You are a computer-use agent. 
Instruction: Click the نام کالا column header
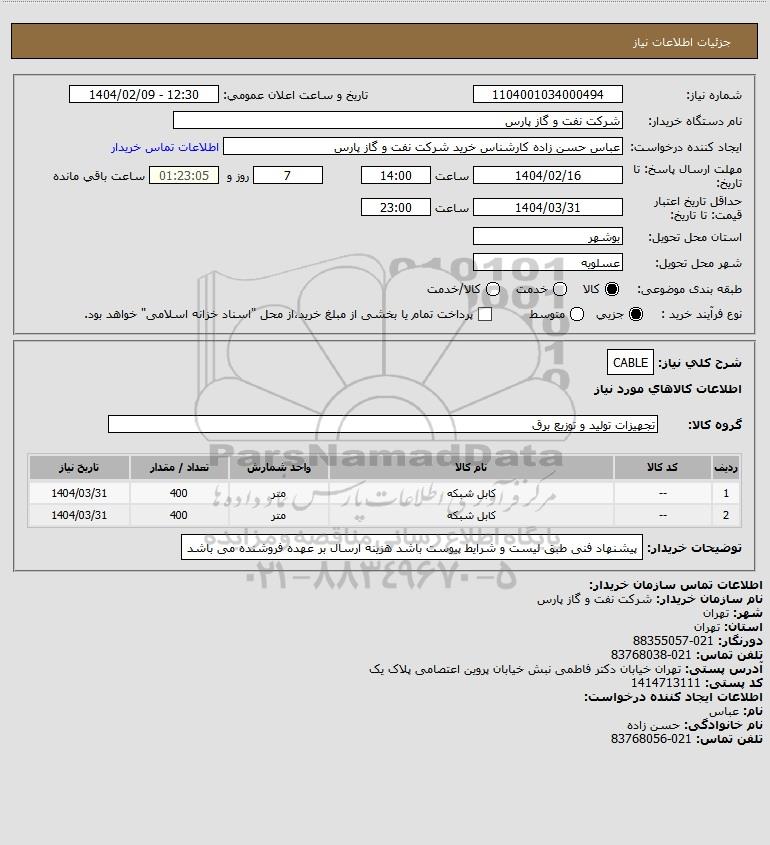coord(471,467)
